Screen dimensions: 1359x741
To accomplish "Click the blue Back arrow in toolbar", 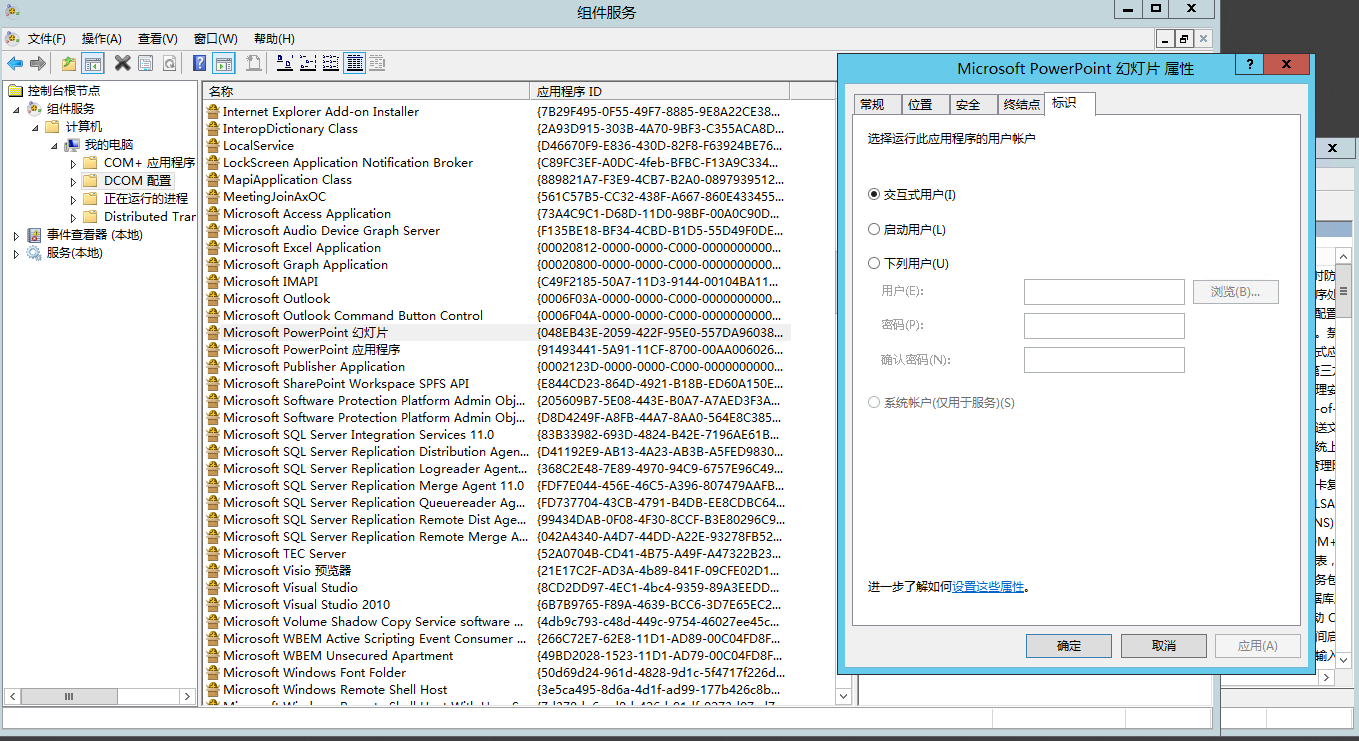I will pos(15,64).
